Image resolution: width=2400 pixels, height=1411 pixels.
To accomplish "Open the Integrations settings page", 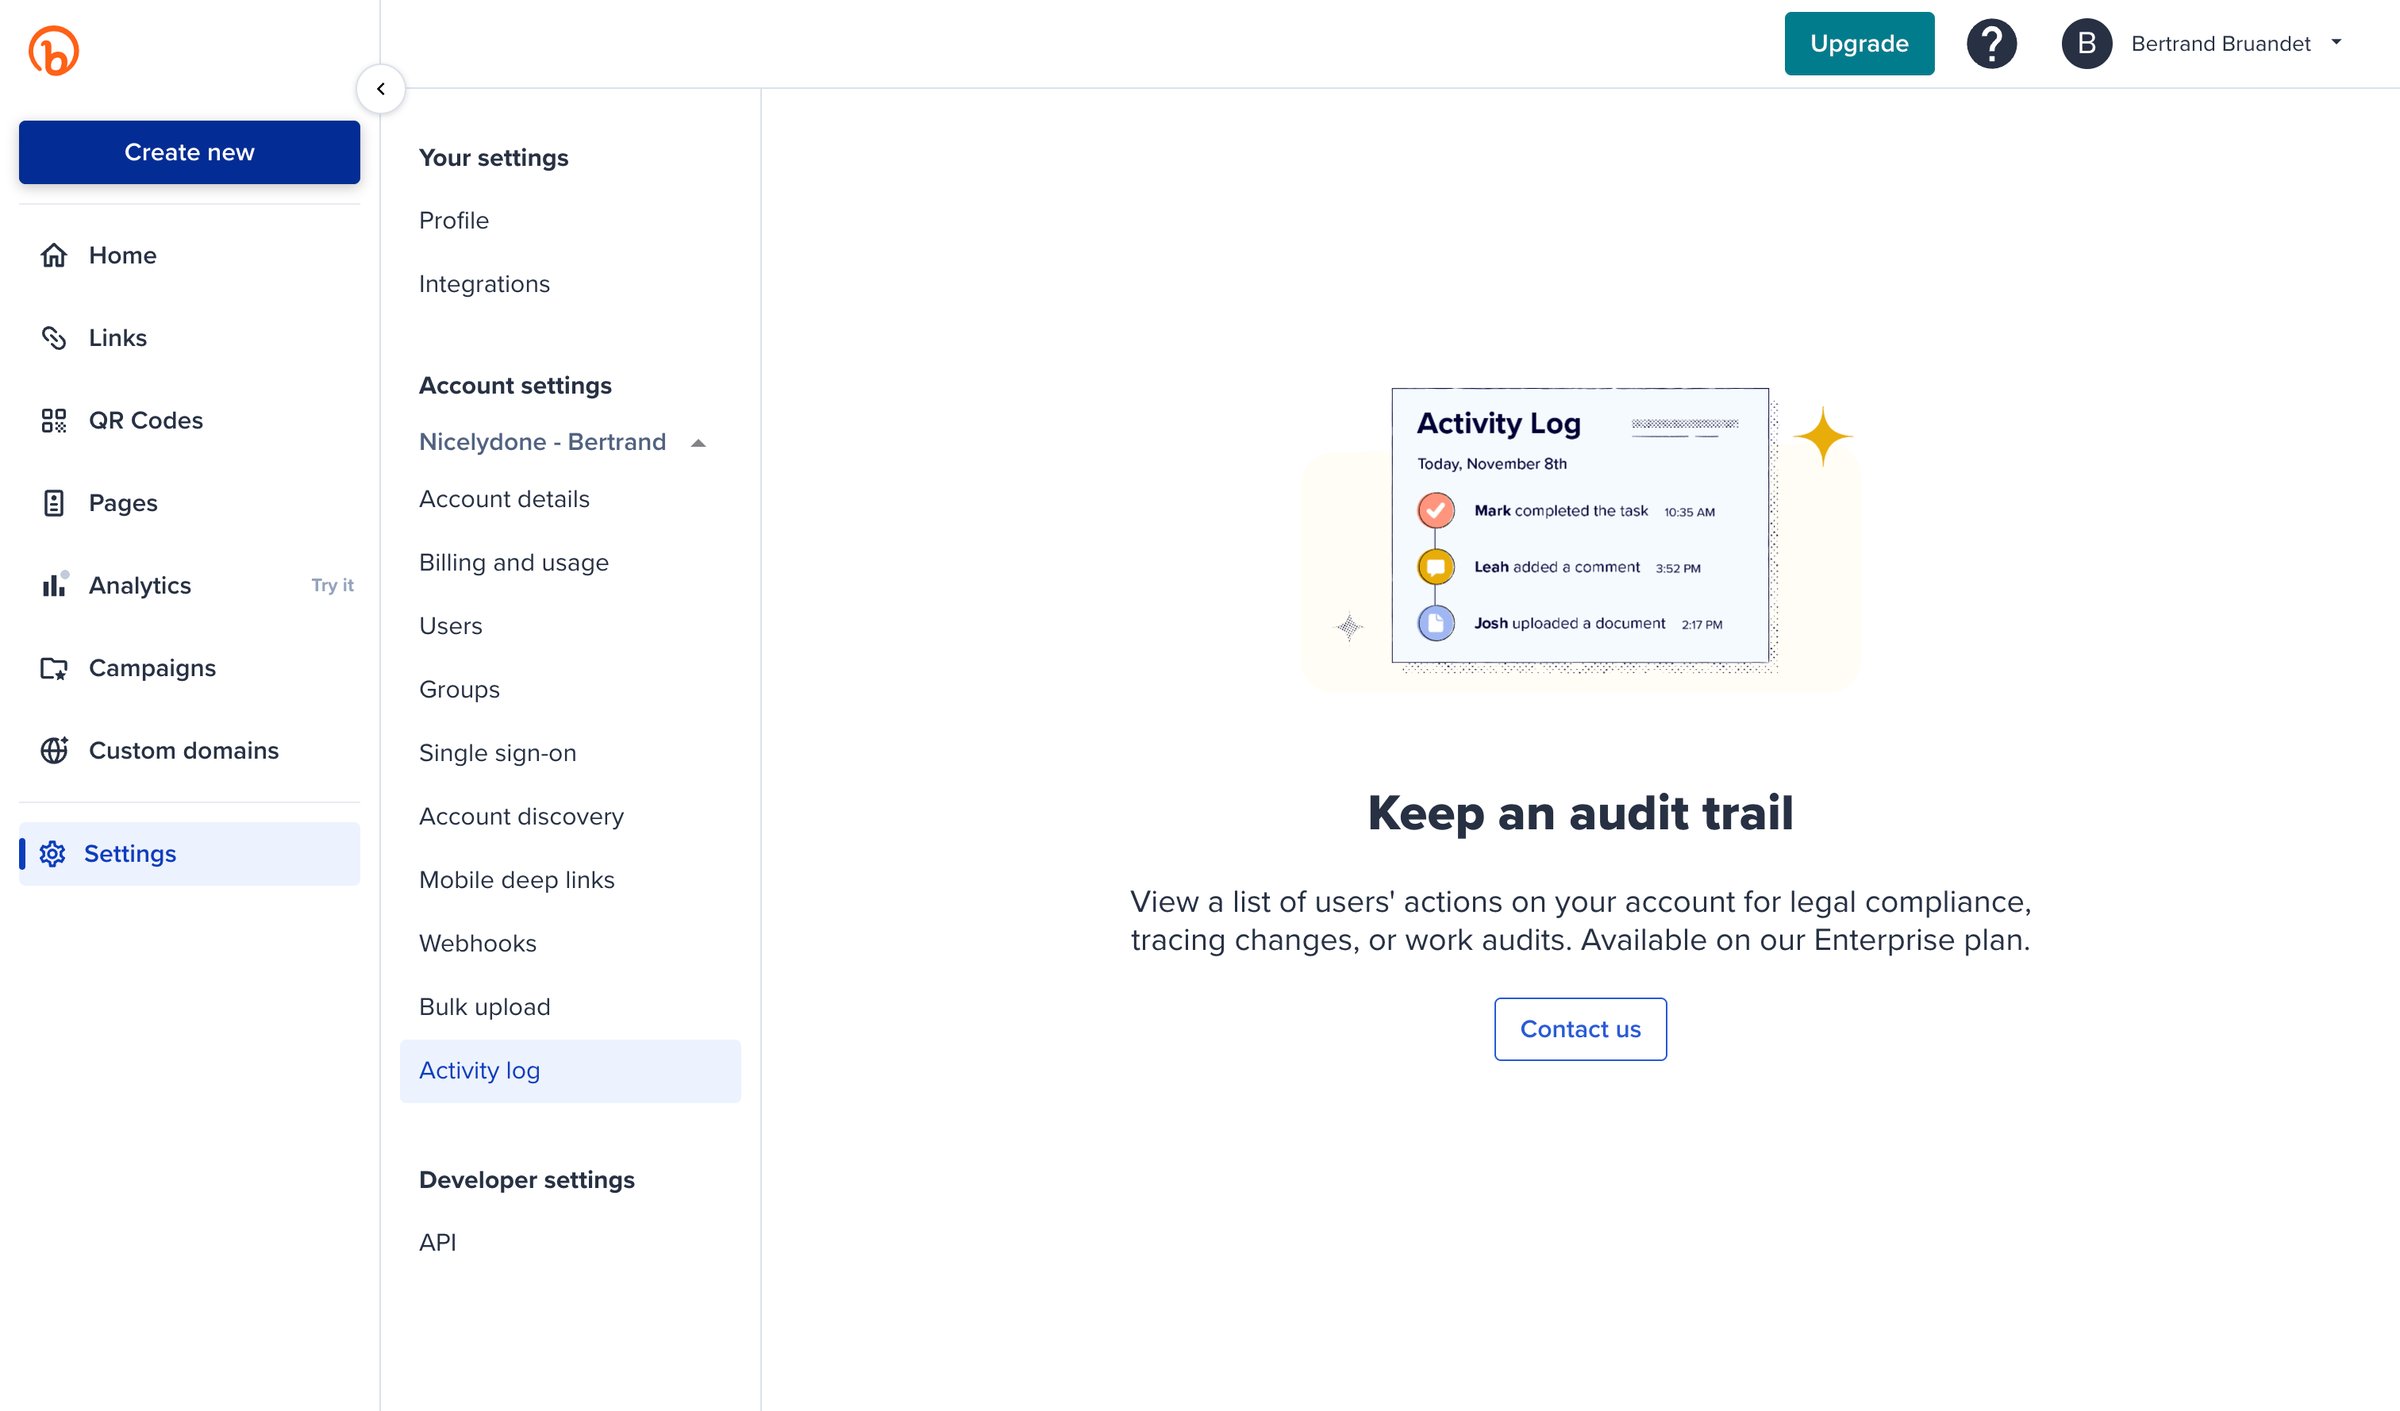I will (484, 284).
